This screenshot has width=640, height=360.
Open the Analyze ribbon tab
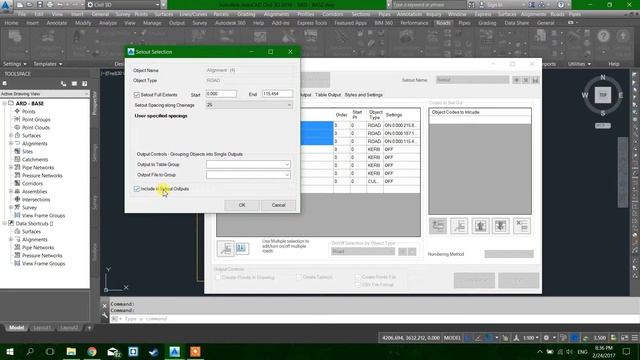108,23
